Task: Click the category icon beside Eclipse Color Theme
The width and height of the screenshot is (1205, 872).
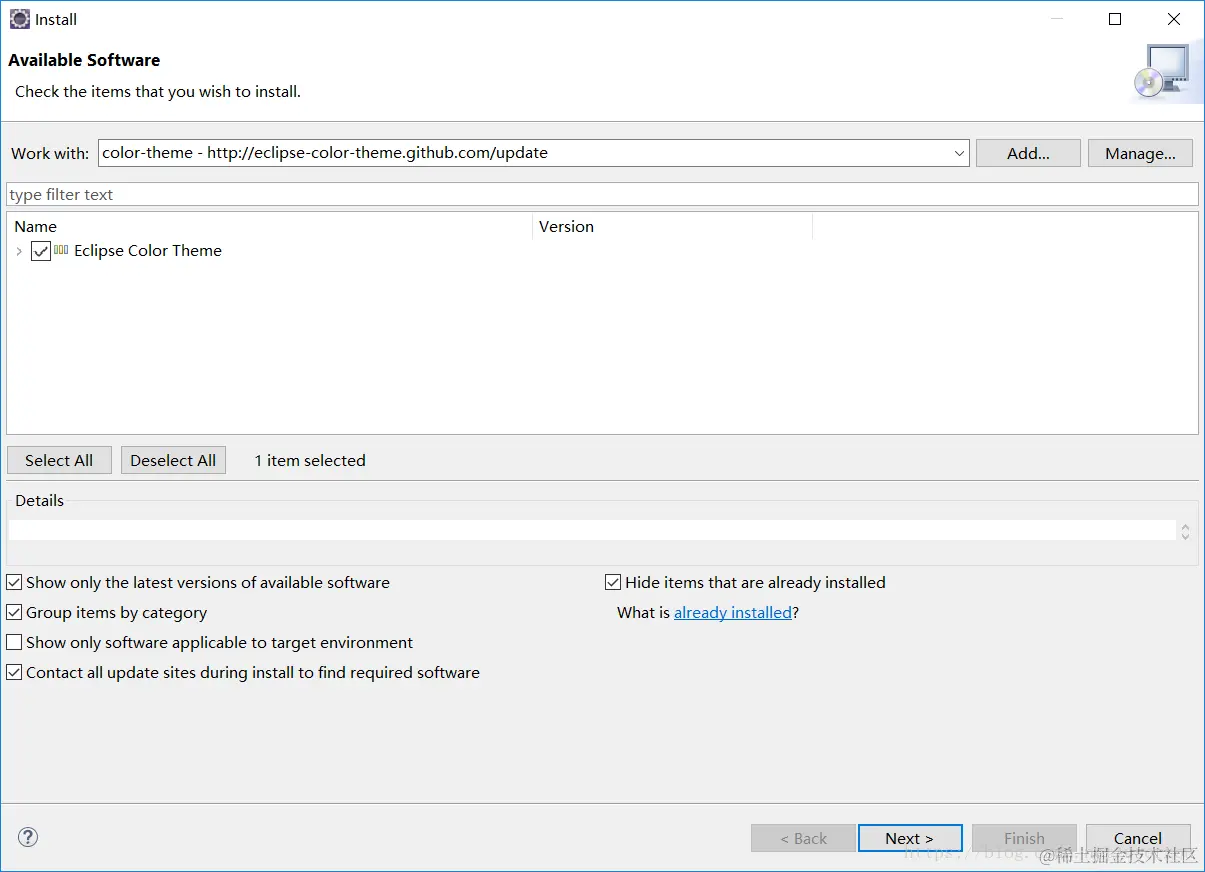Action: tap(61, 250)
